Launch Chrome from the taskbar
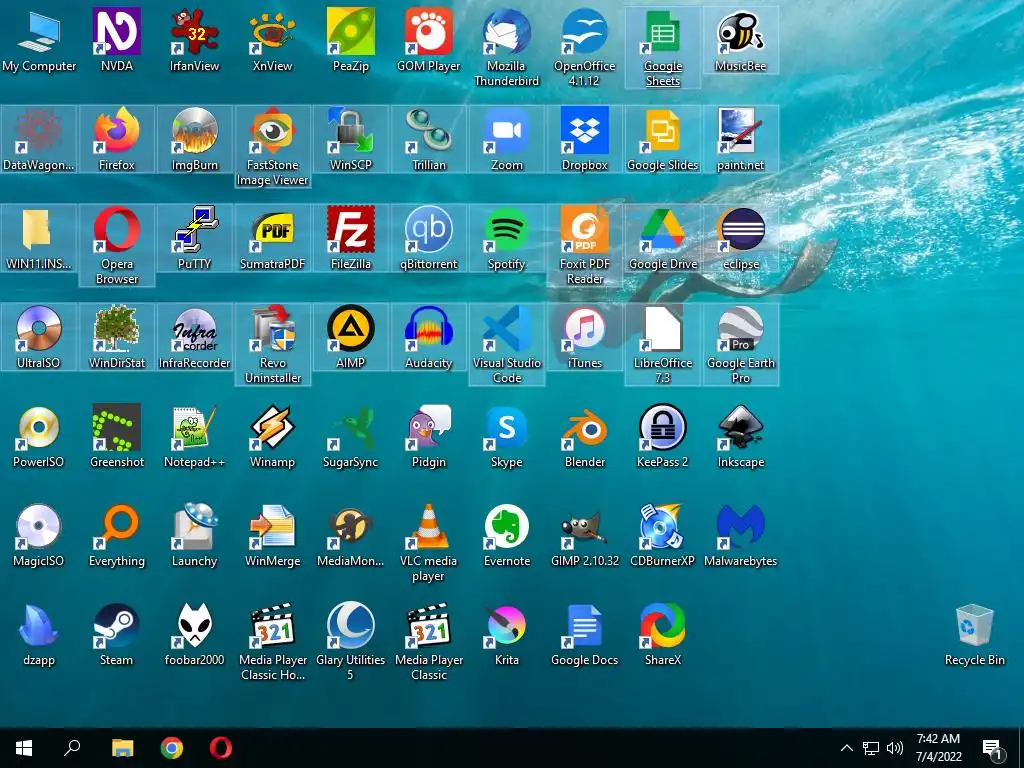 point(172,748)
